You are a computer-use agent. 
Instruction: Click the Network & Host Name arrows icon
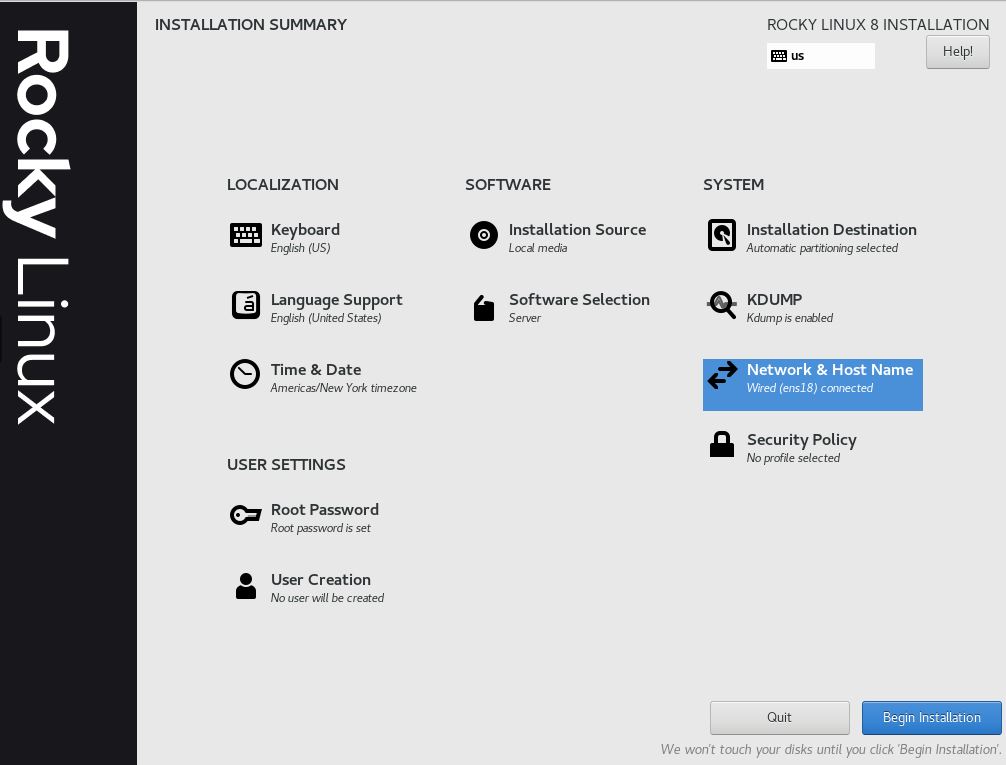(x=722, y=375)
